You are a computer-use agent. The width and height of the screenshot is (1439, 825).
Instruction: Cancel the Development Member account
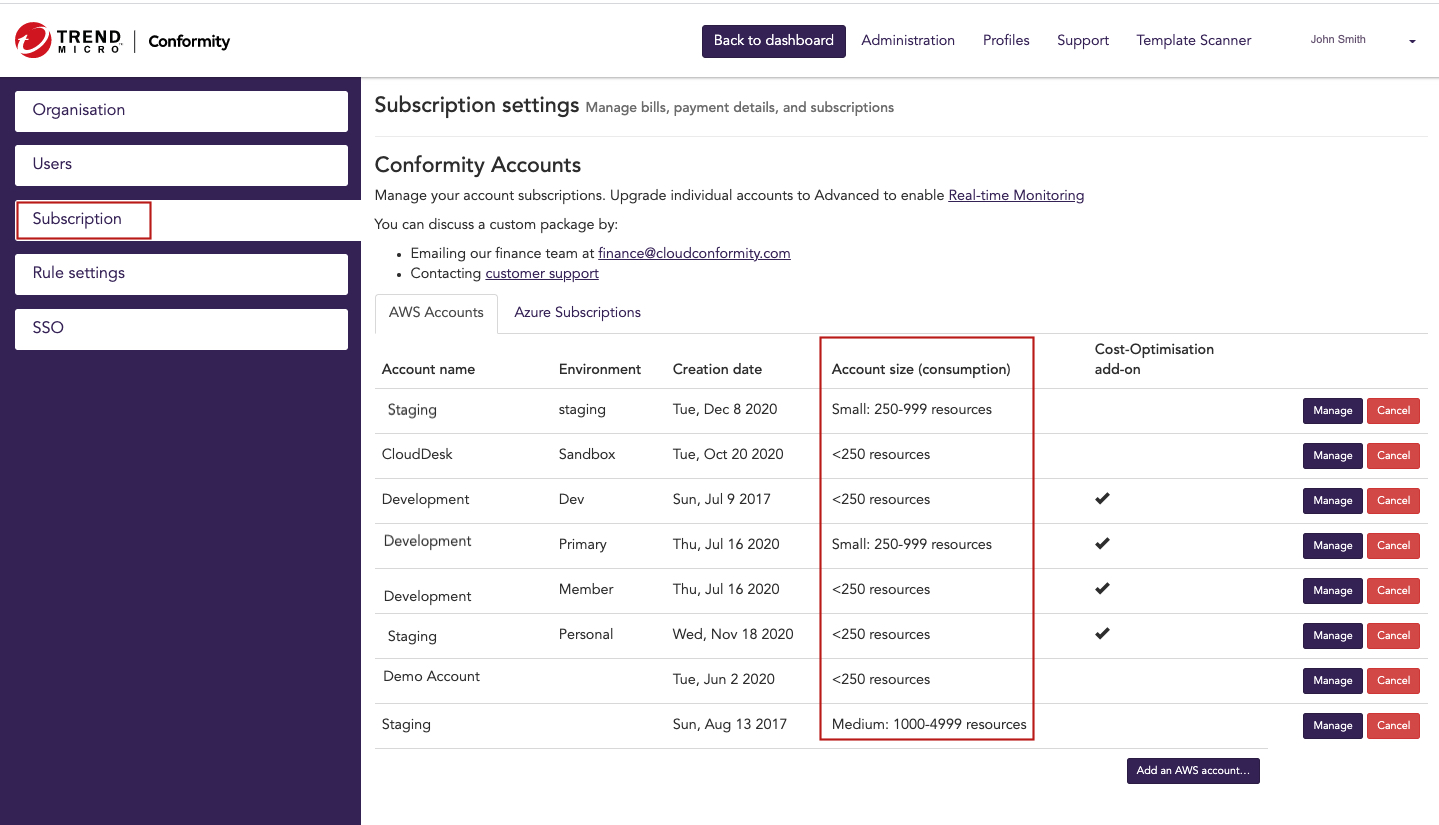[1393, 591]
